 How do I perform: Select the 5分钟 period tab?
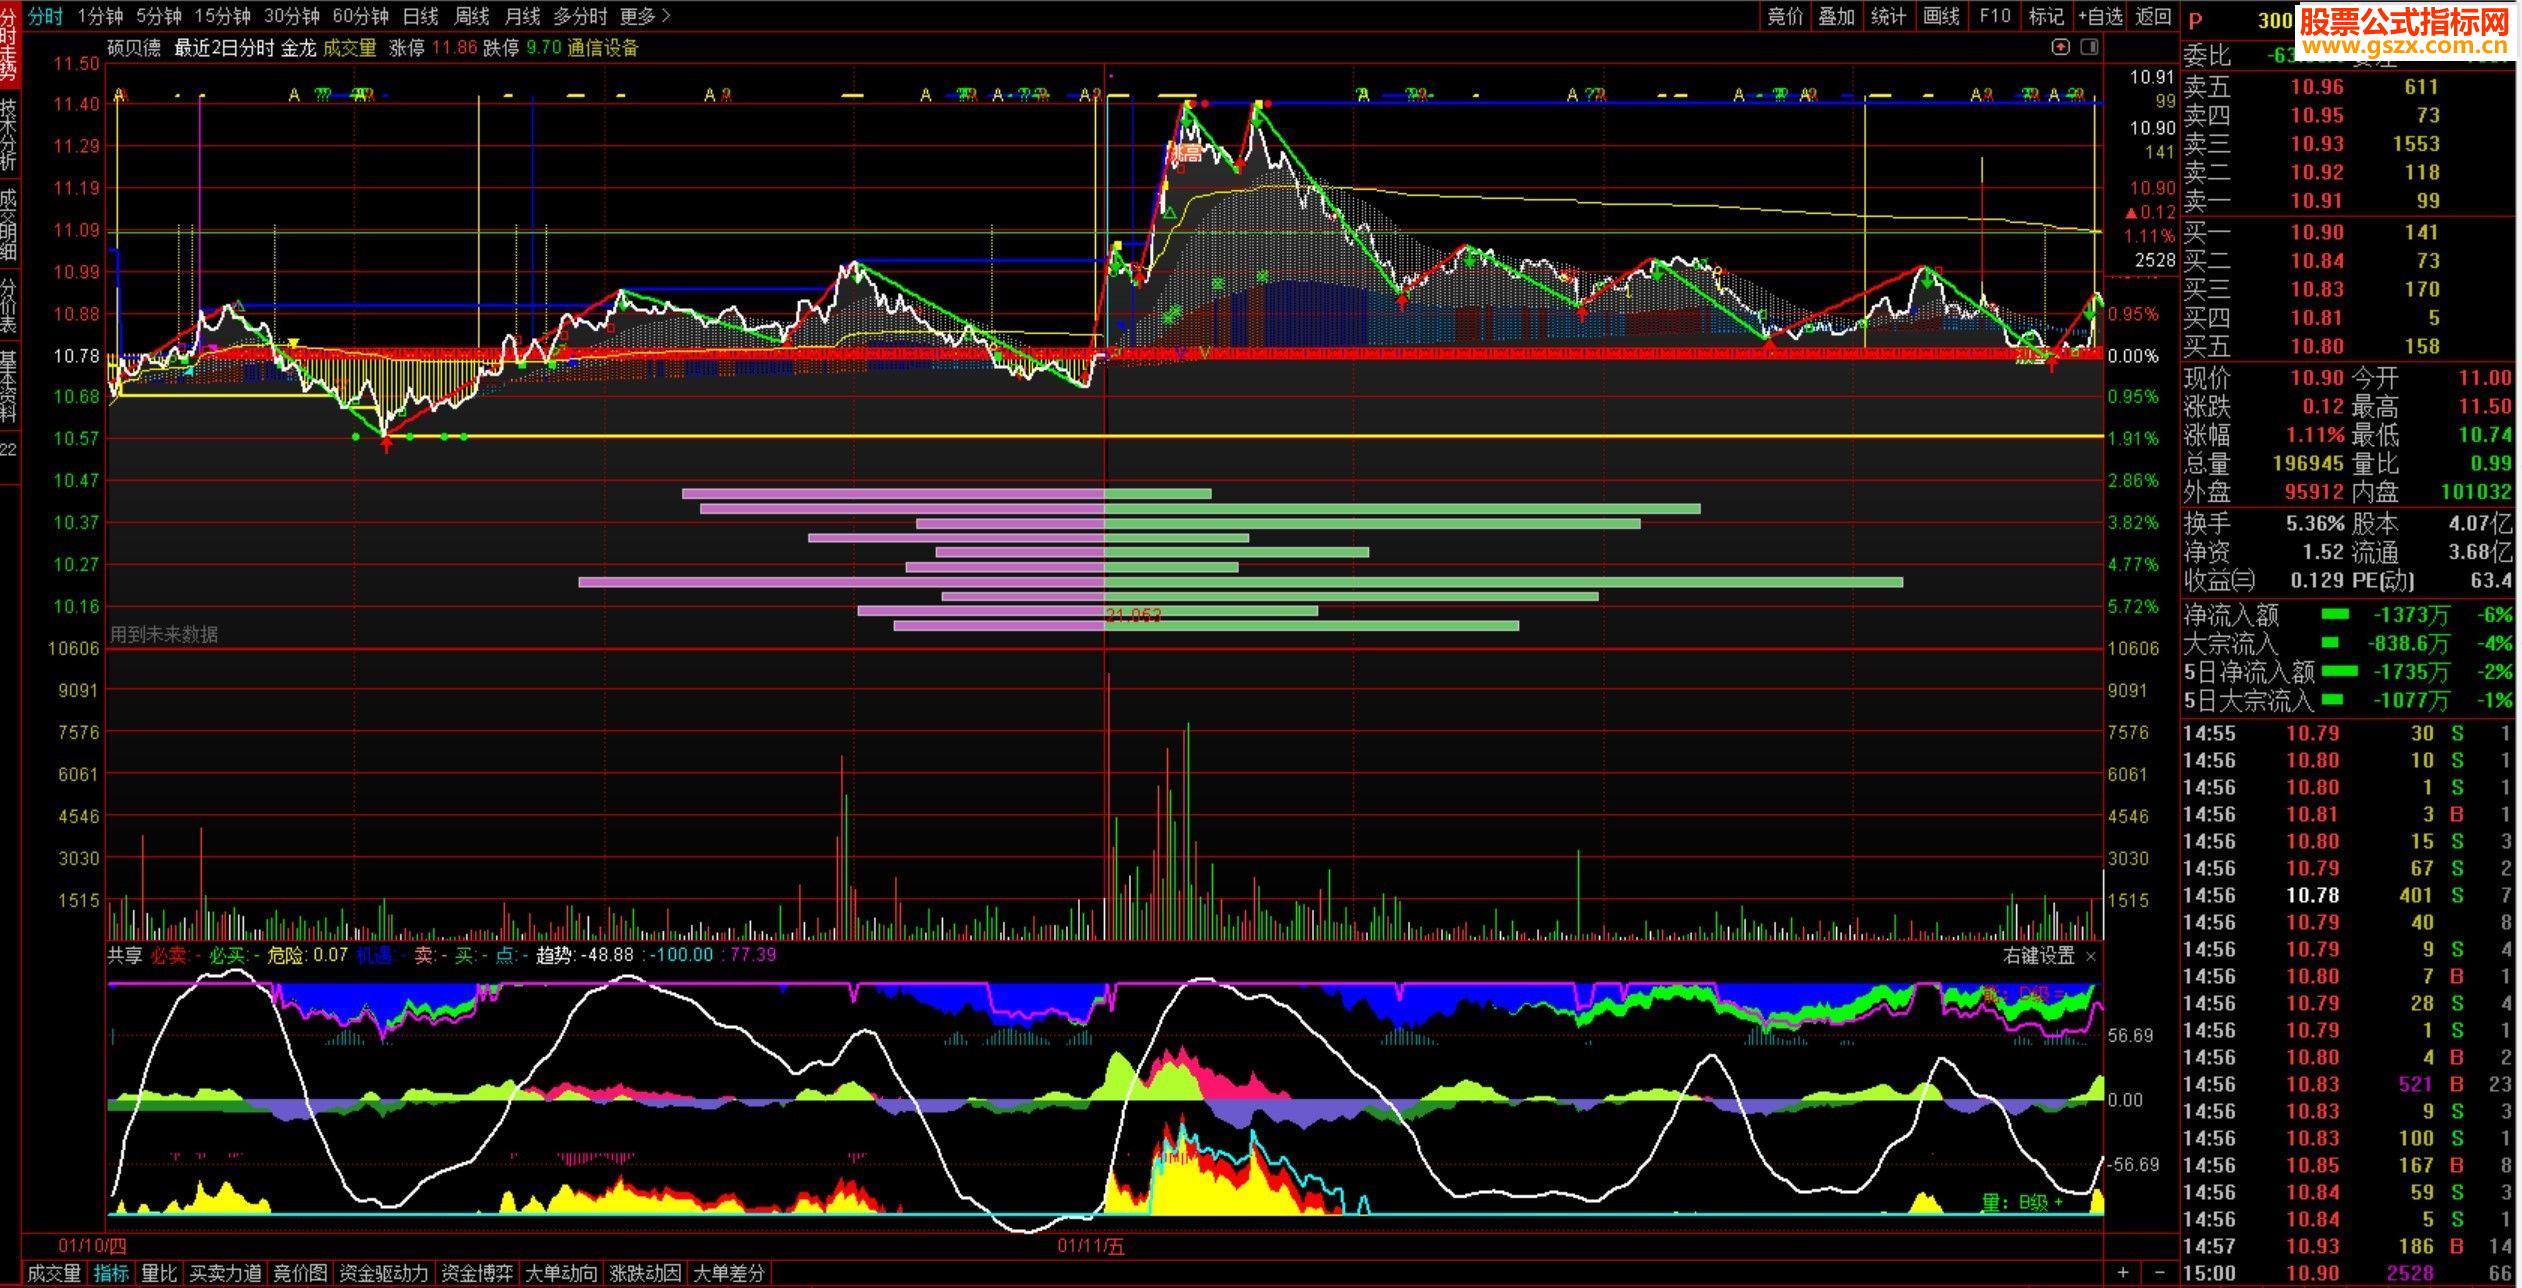pos(159,16)
